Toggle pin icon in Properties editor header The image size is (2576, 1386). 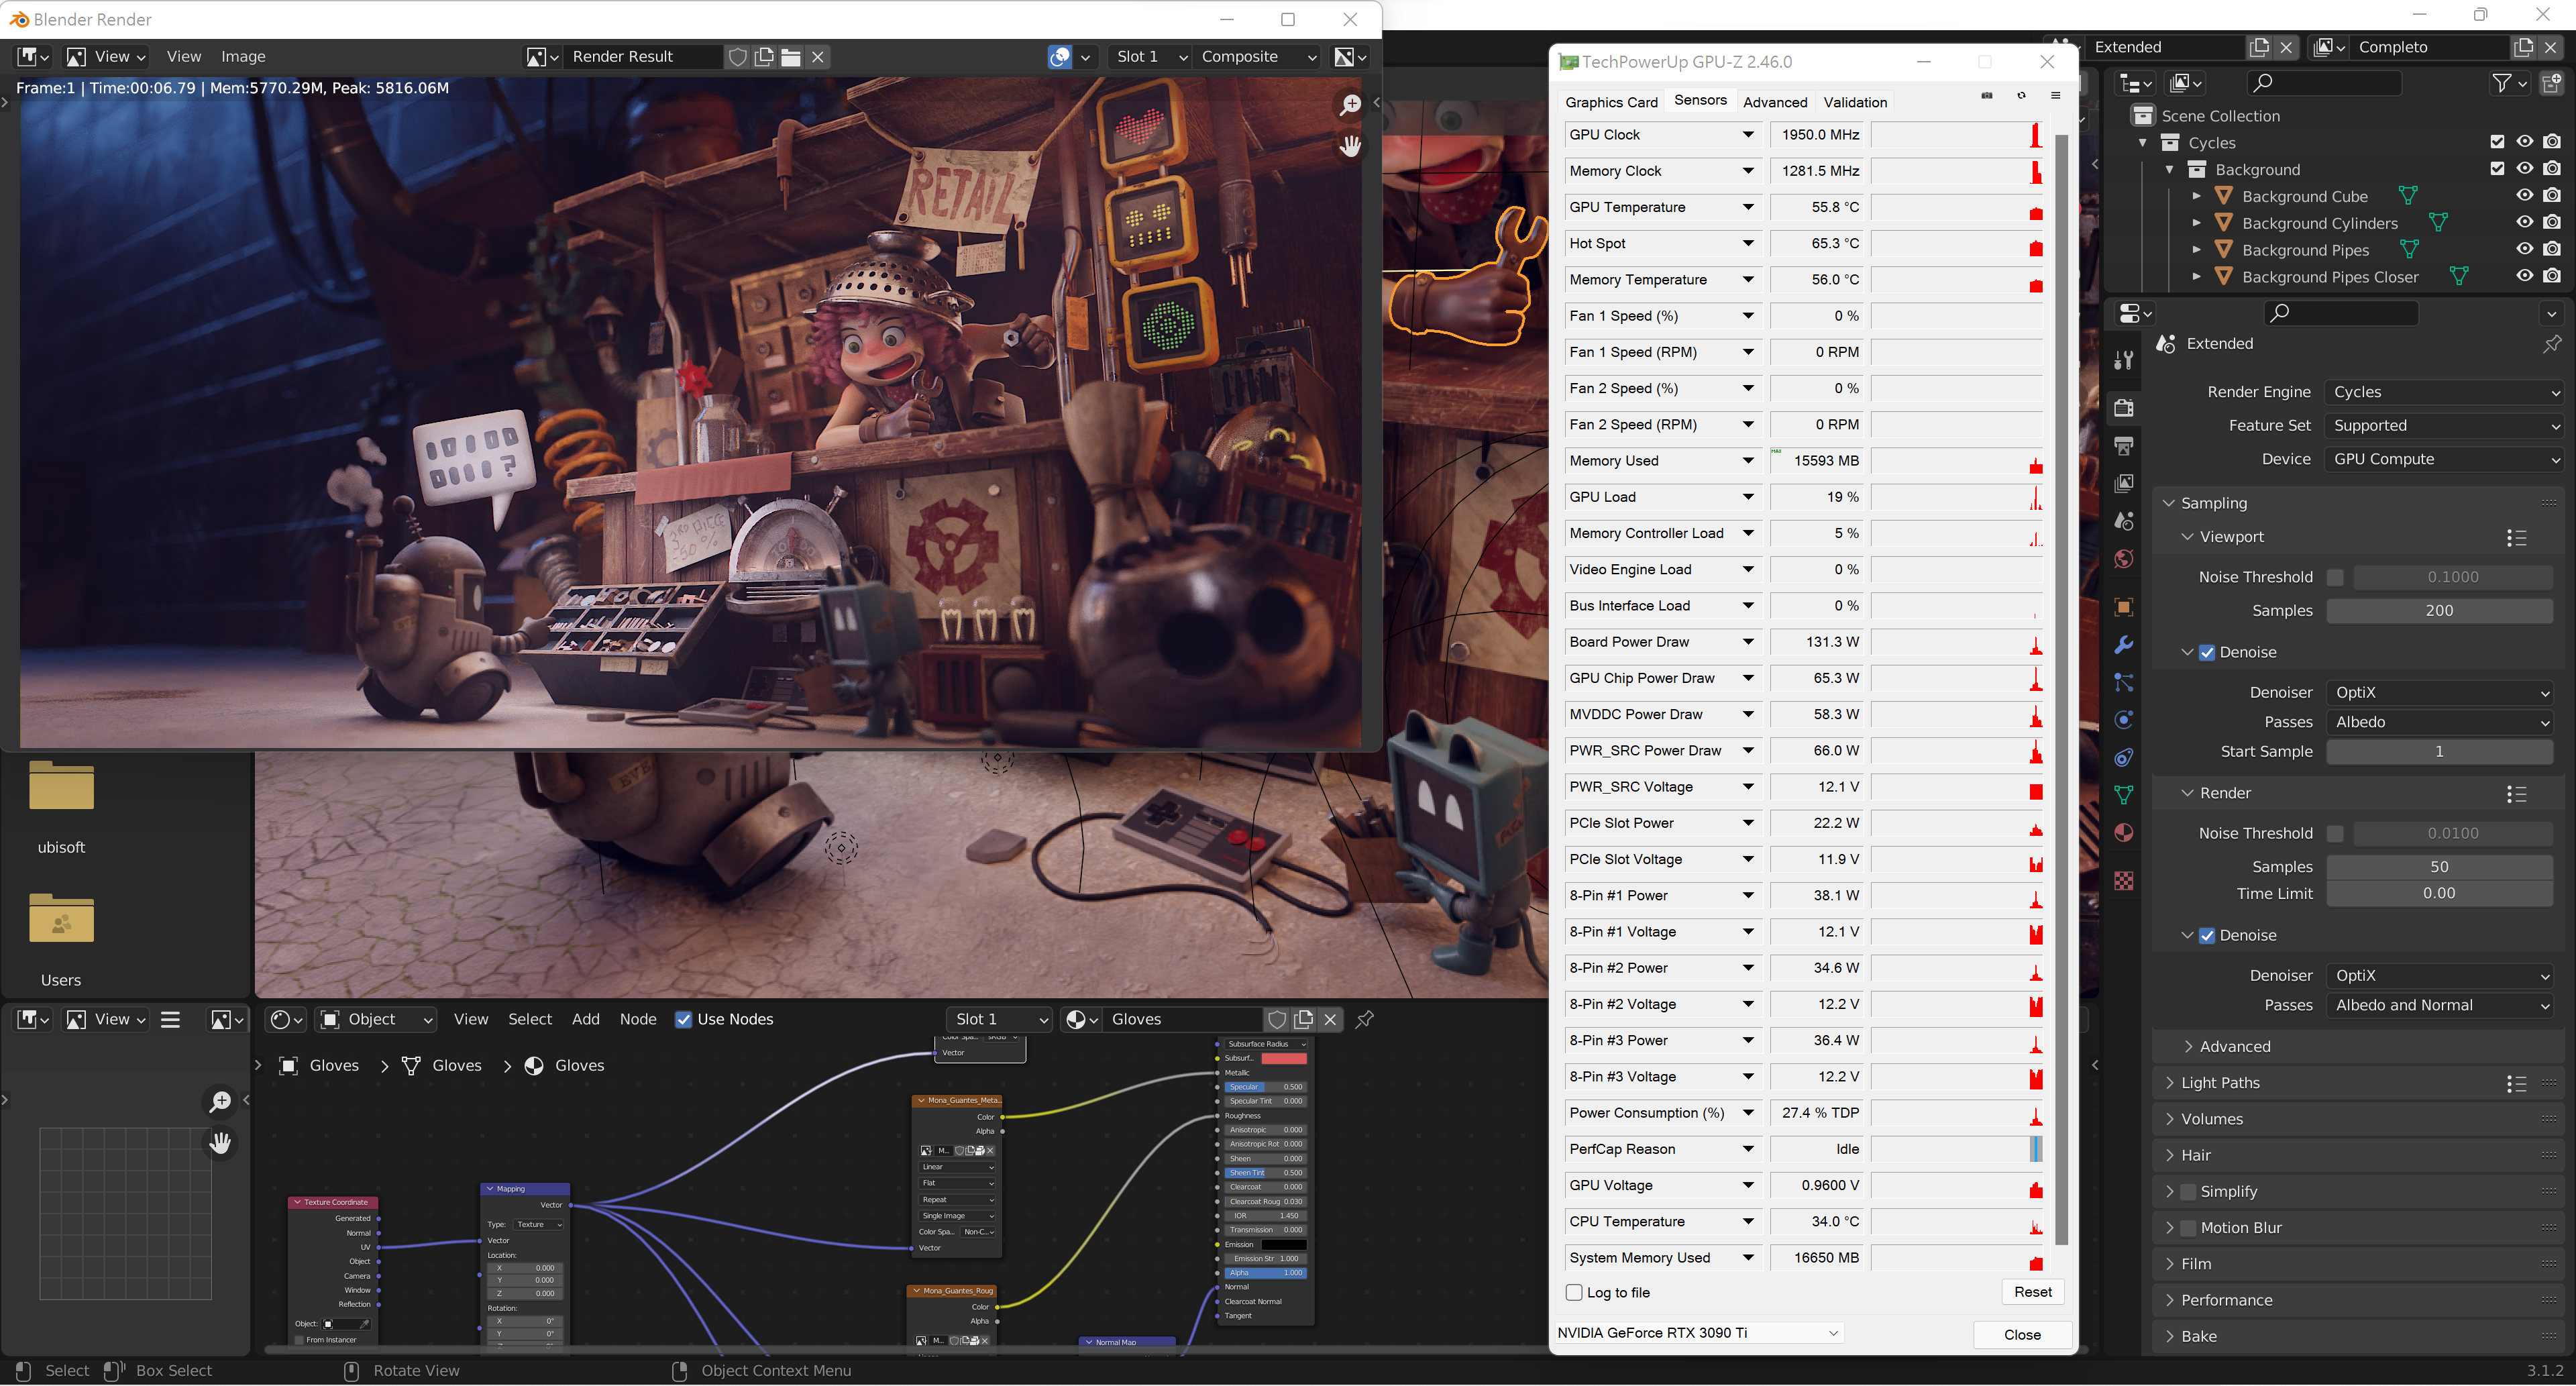(2552, 343)
